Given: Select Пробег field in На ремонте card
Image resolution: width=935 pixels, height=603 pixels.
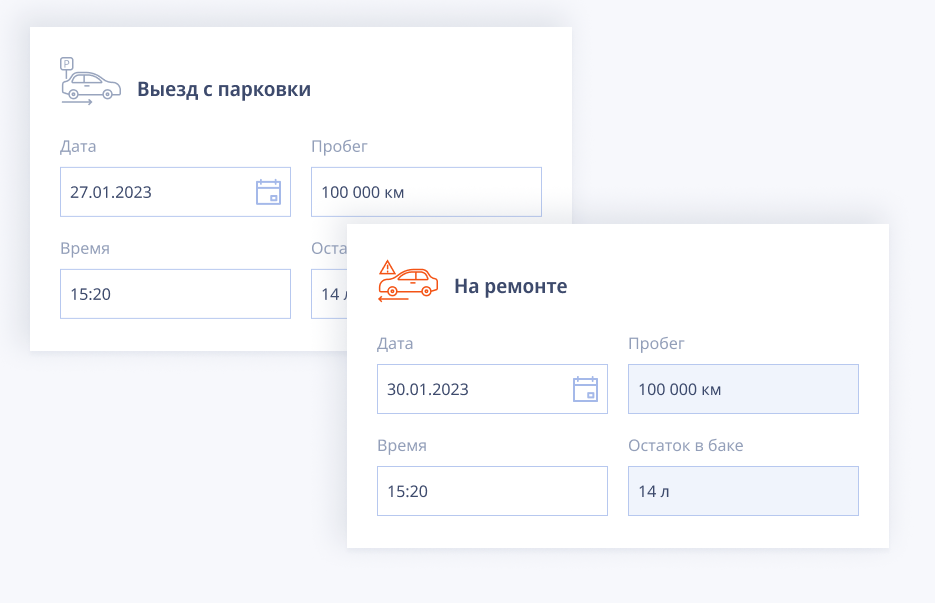Looking at the screenshot, I should 743,389.
